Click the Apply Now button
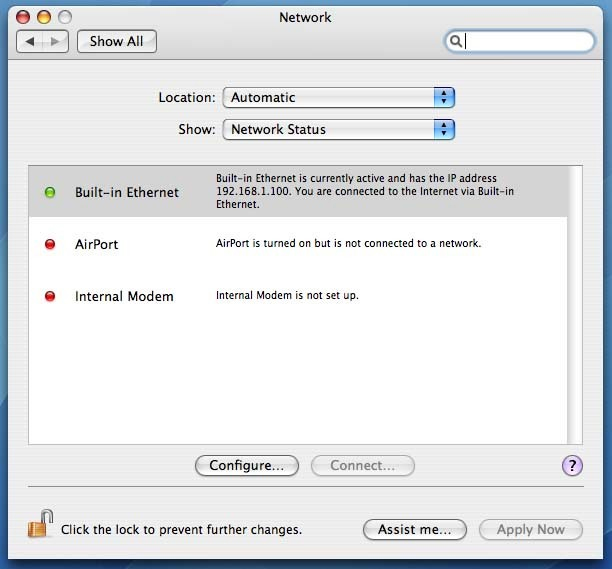 pyautogui.click(x=531, y=529)
